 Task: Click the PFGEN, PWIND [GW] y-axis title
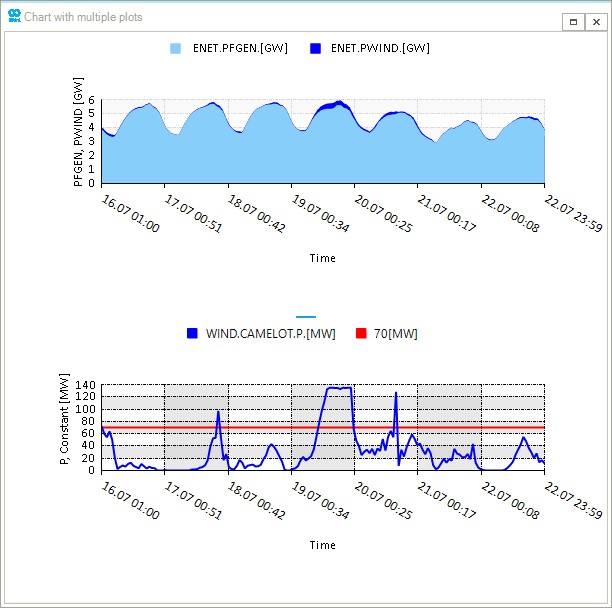(x=79, y=142)
